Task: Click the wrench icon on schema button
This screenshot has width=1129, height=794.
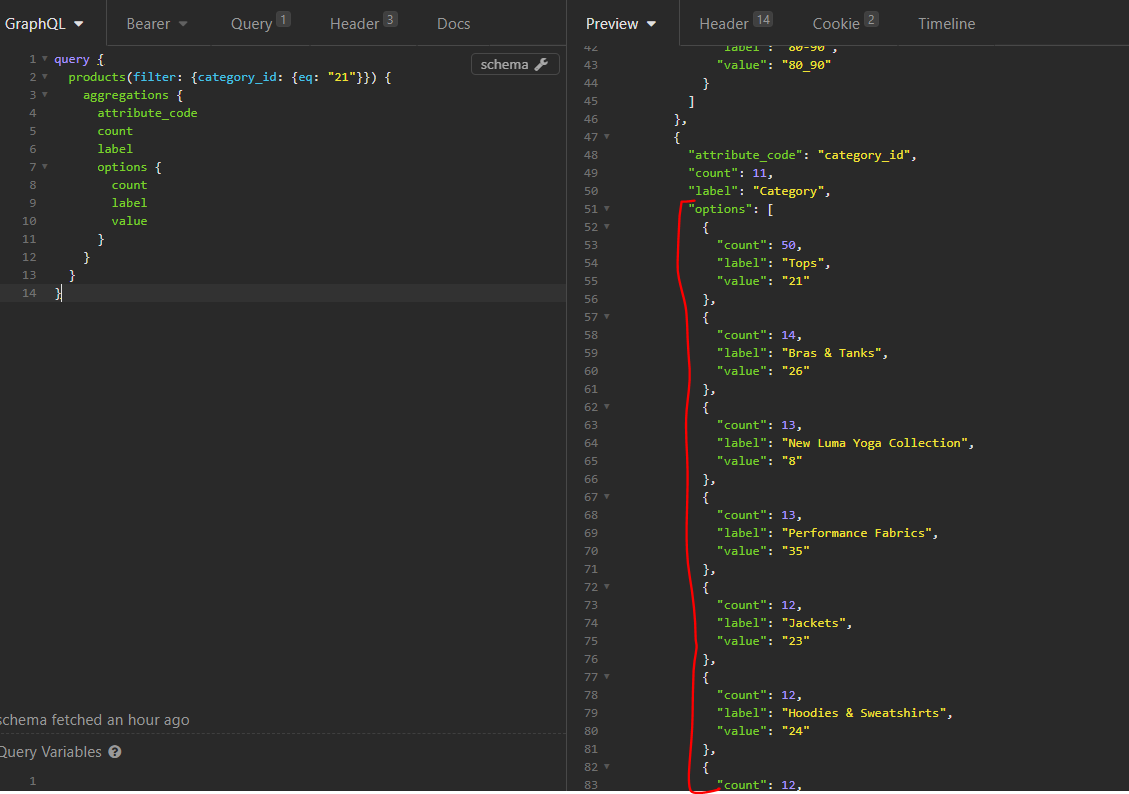Action: coord(541,64)
